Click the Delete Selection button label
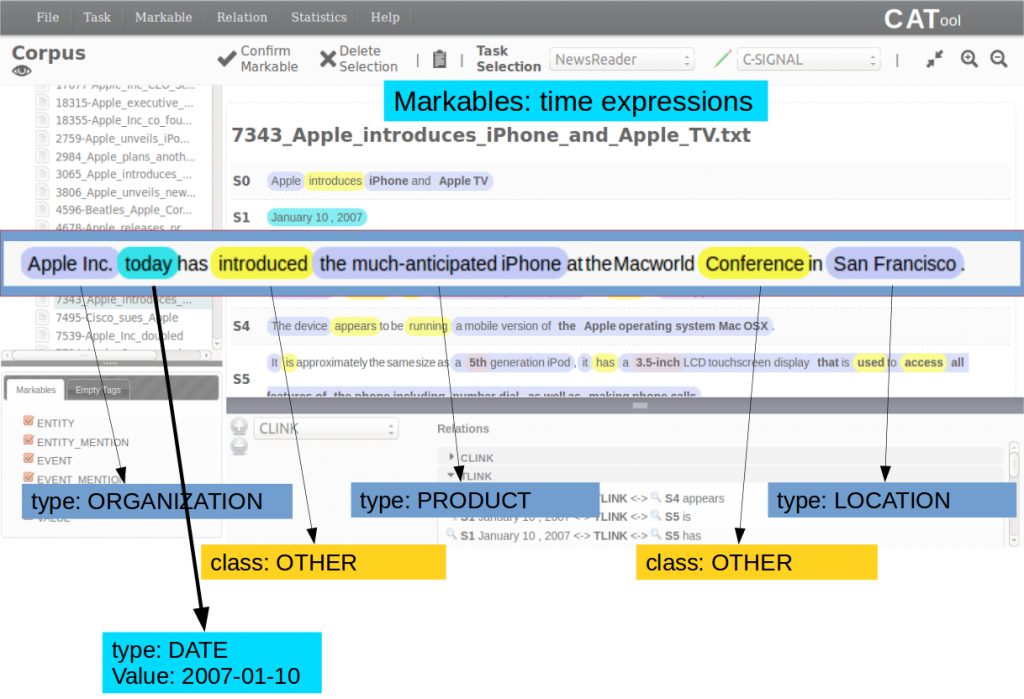The width and height of the screenshot is (1024, 699). click(x=368, y=59)
